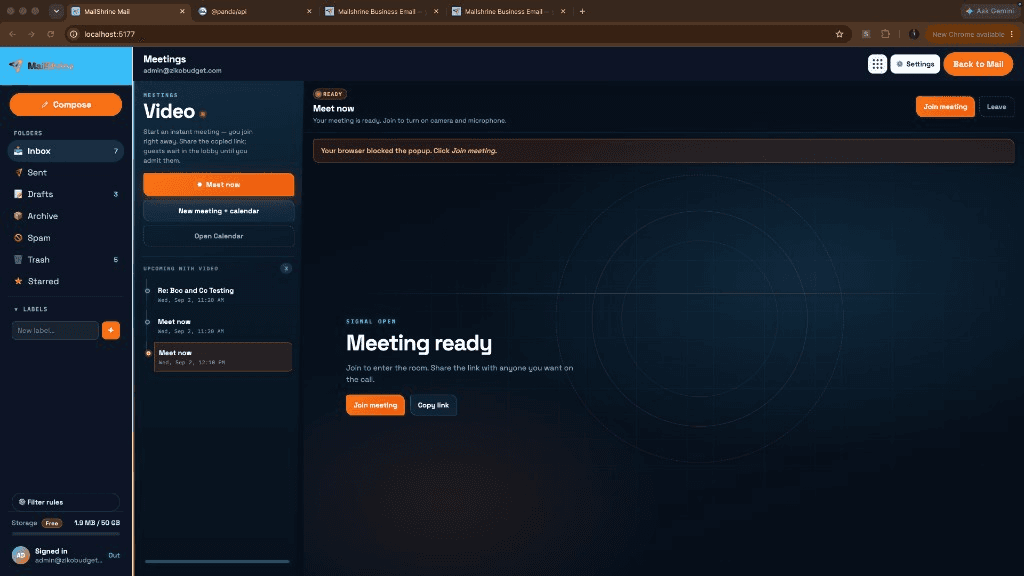Click the browser back arrow

(x=12, y=34)
